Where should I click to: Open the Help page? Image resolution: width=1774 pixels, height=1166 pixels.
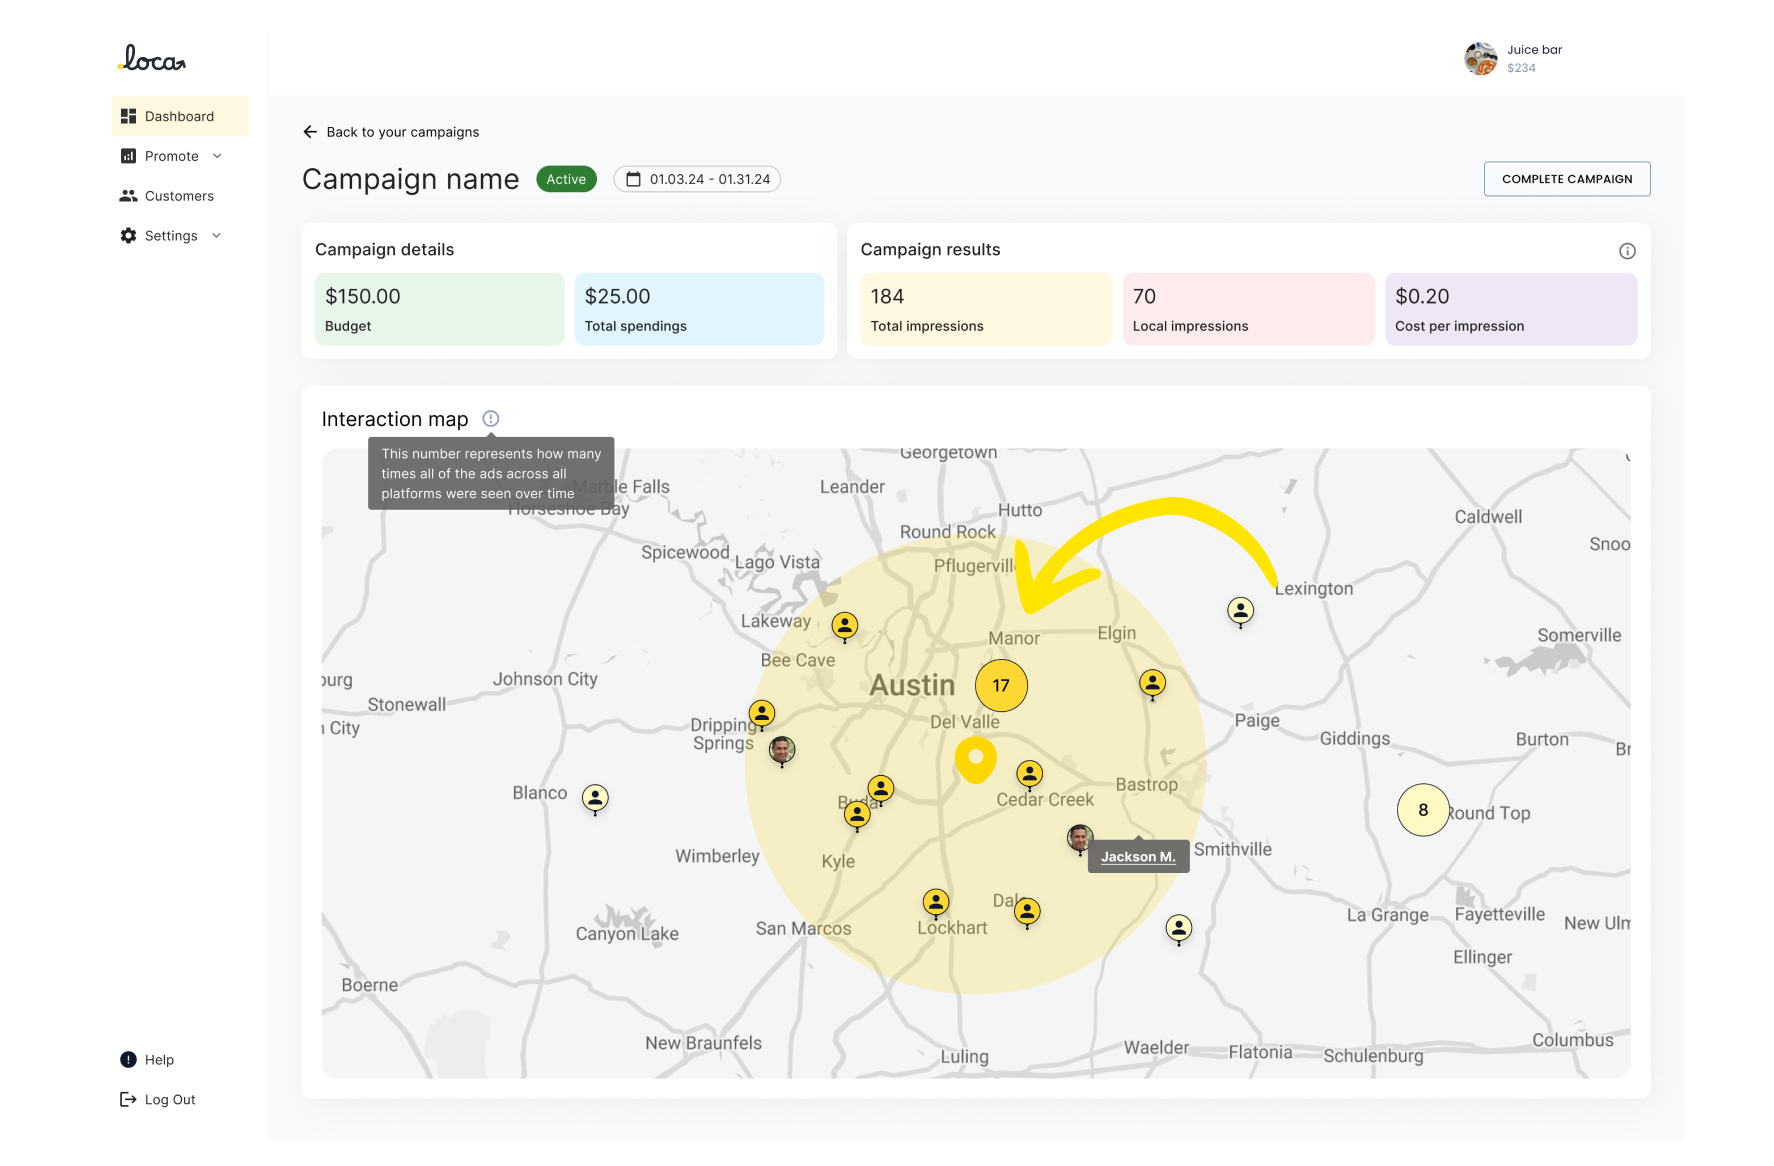click(158, 1060)
